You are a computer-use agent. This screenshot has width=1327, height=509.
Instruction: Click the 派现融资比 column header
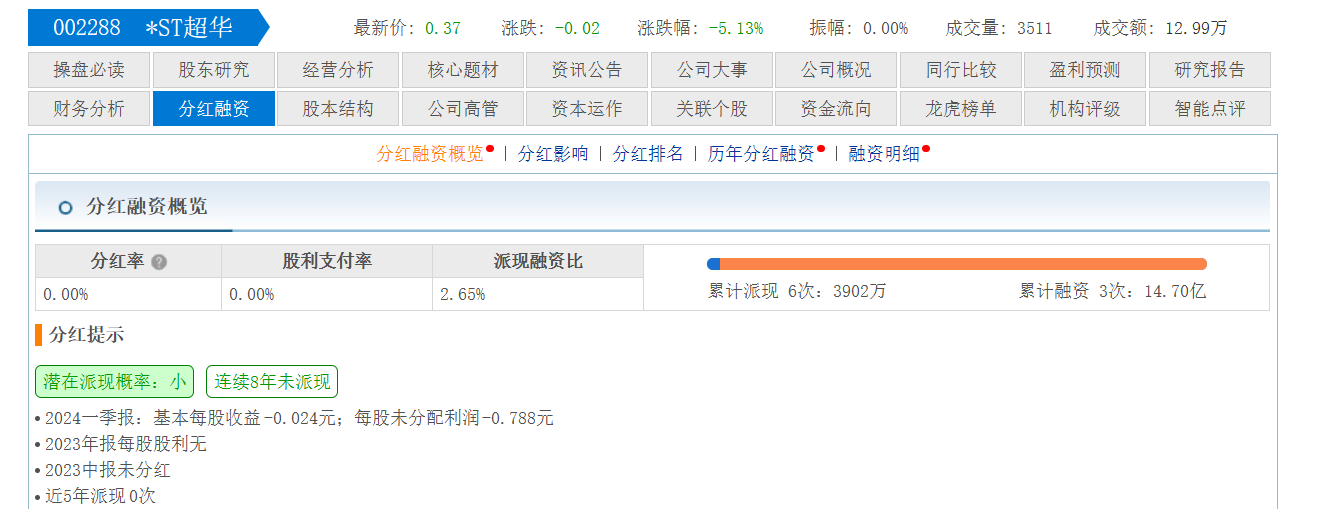(x=538, y=261)
